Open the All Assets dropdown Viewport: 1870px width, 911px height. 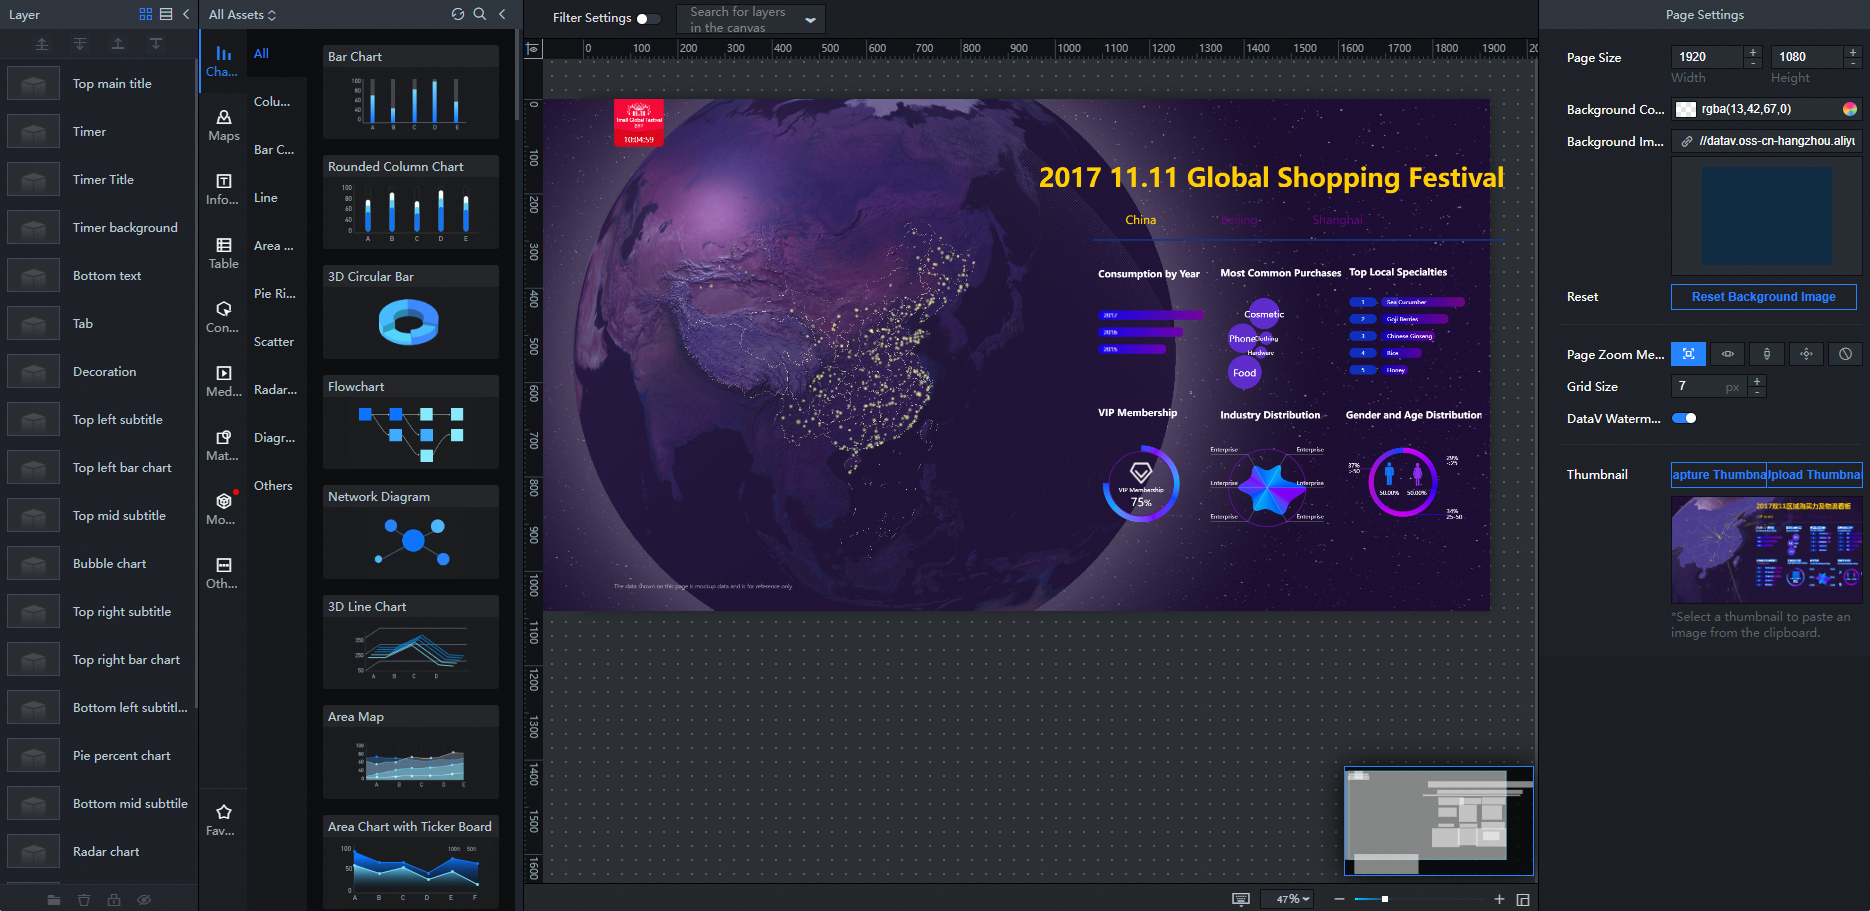coord(242,14)
